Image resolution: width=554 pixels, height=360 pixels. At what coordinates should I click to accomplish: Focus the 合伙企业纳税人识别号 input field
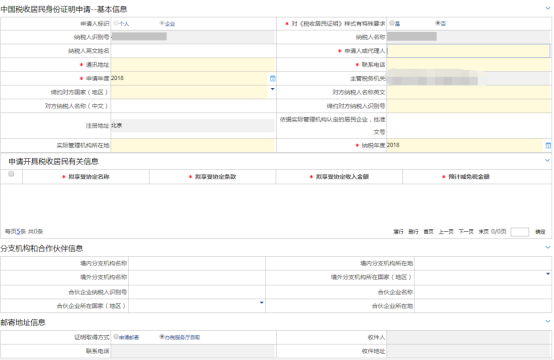[x=197, y=292]
